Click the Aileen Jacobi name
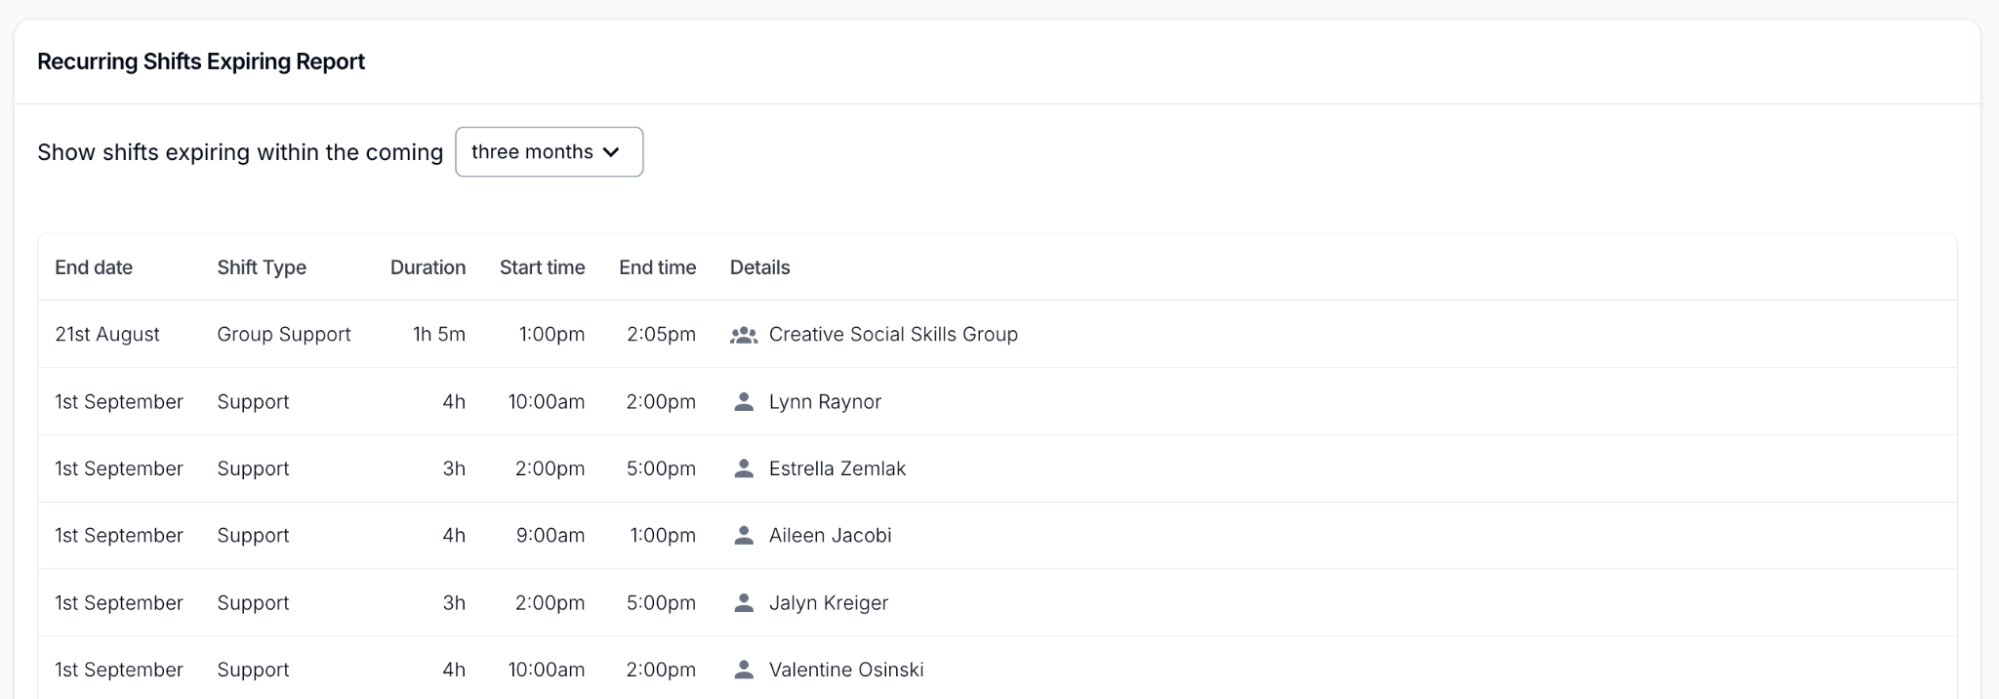The image size is (1999, 699). [x=830, y=536]
